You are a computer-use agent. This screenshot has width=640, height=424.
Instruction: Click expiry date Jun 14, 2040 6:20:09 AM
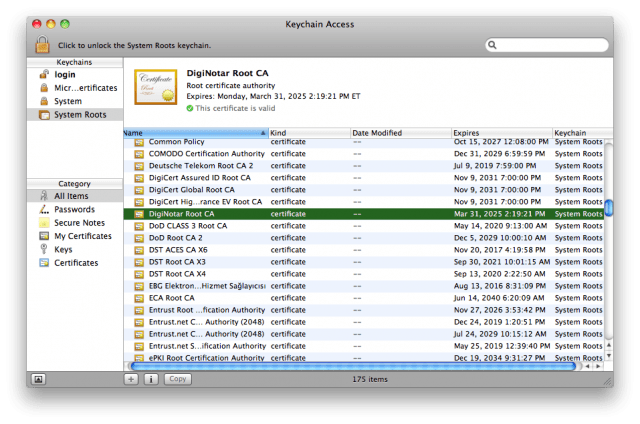point(499,298)
